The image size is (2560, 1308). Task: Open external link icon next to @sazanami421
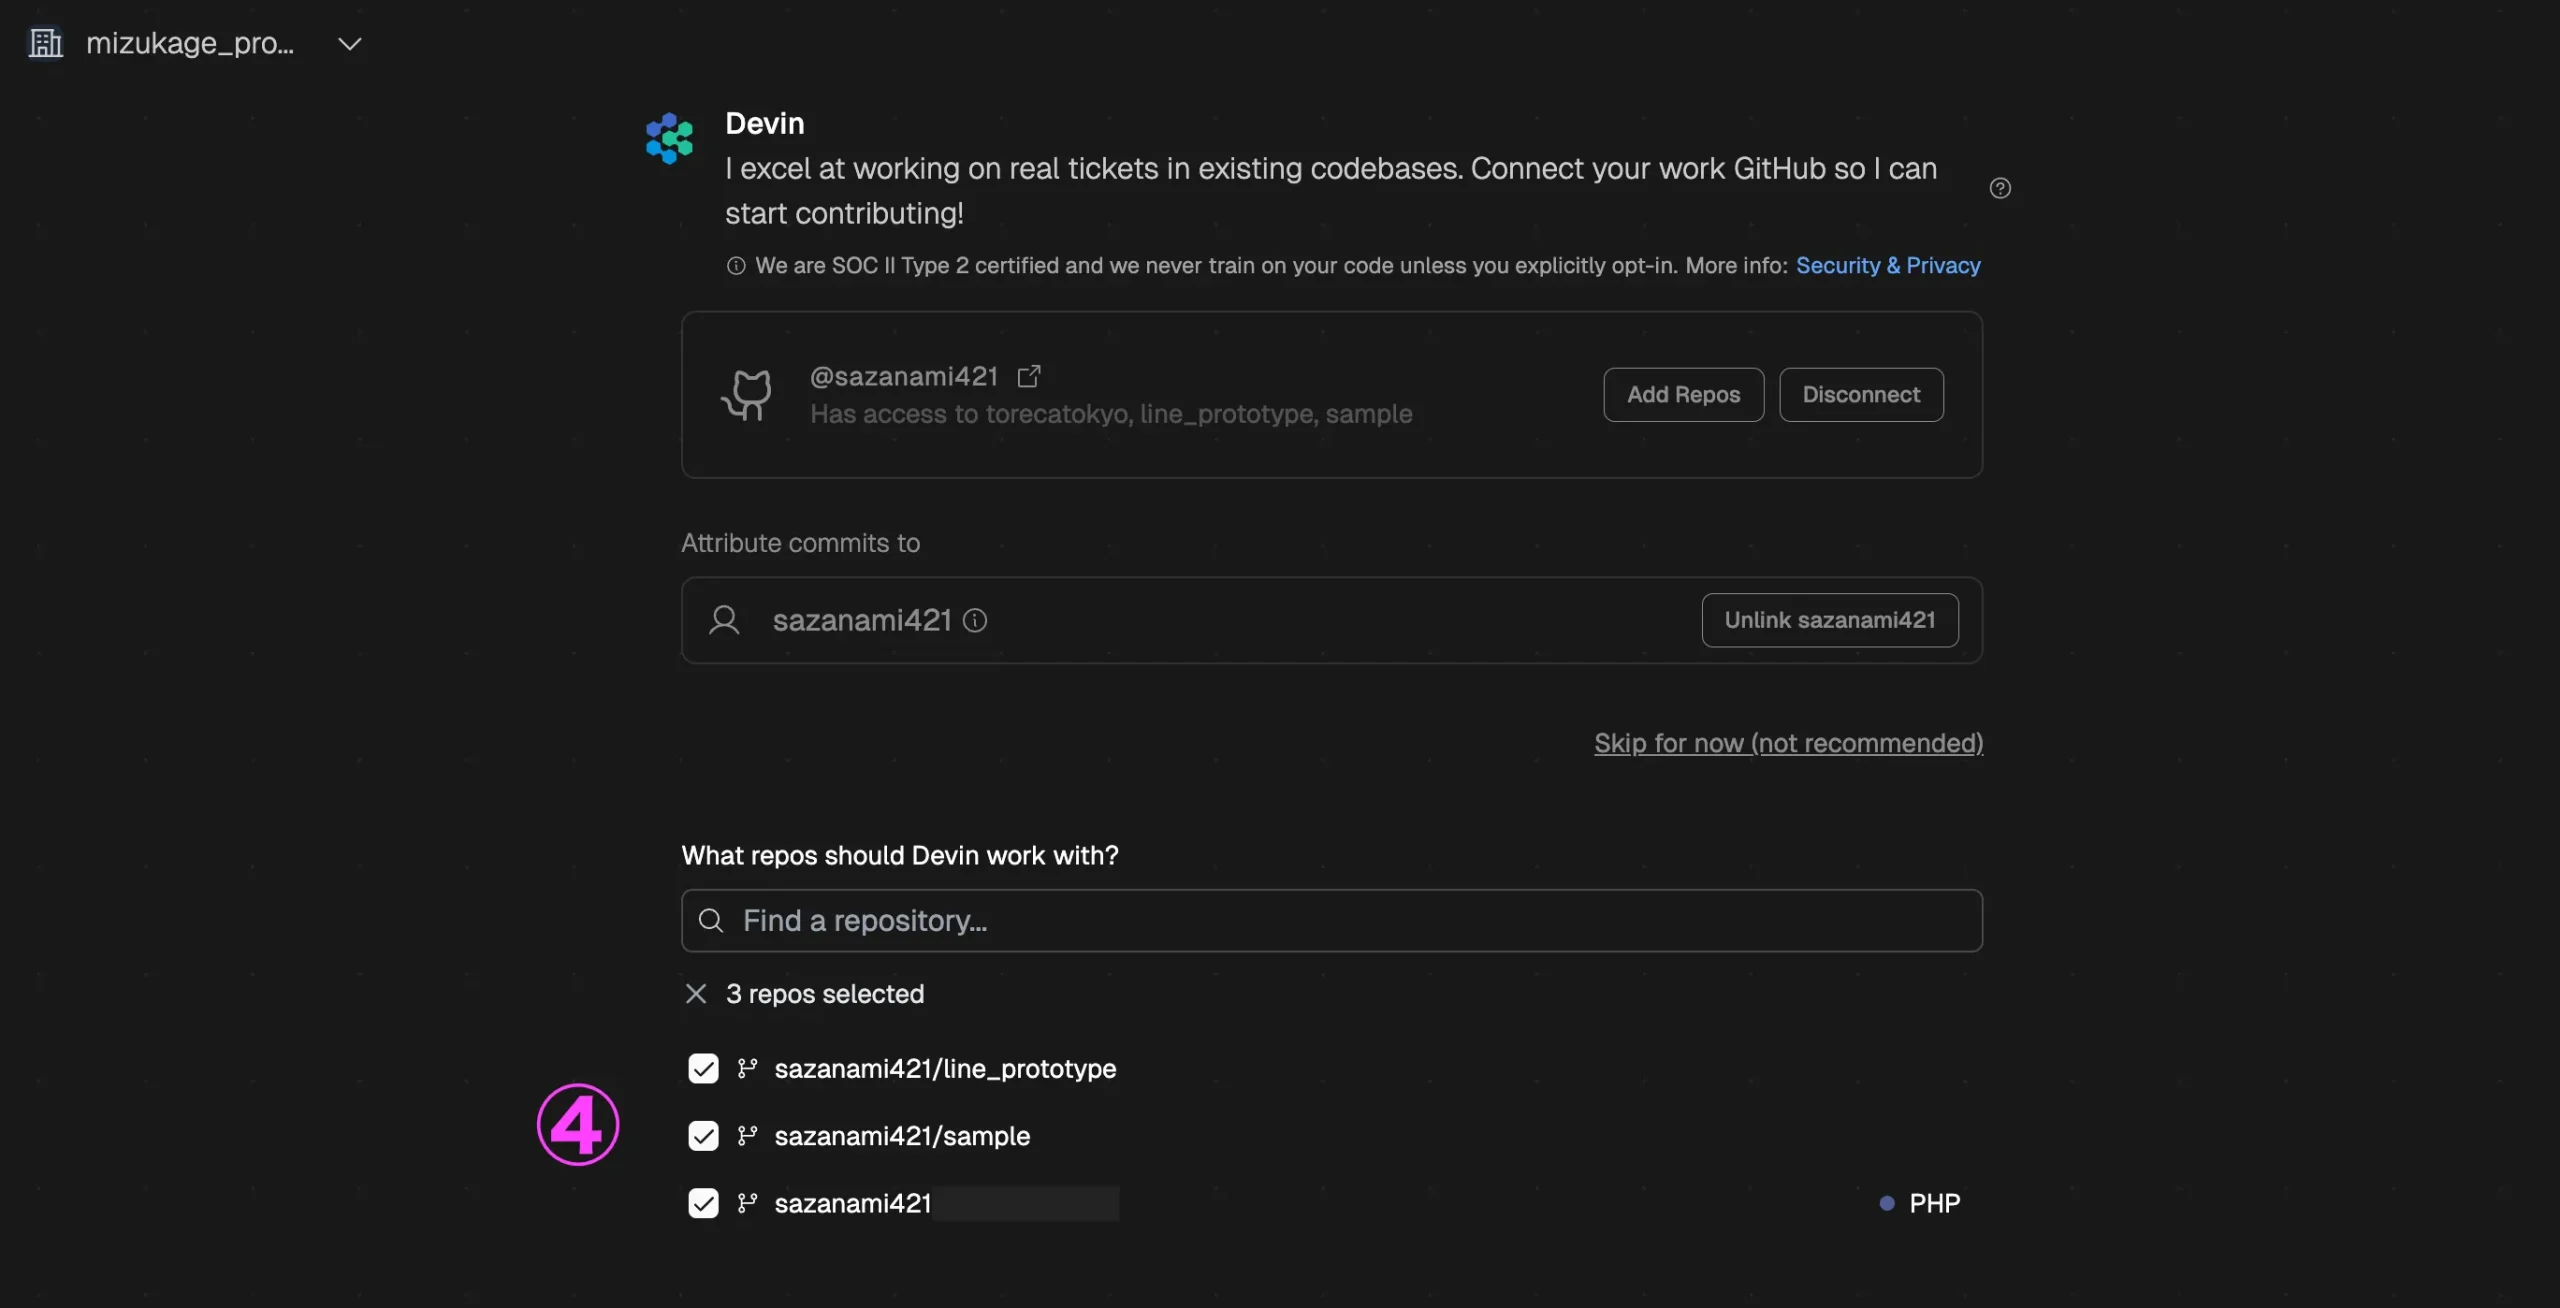(1029, 376)
